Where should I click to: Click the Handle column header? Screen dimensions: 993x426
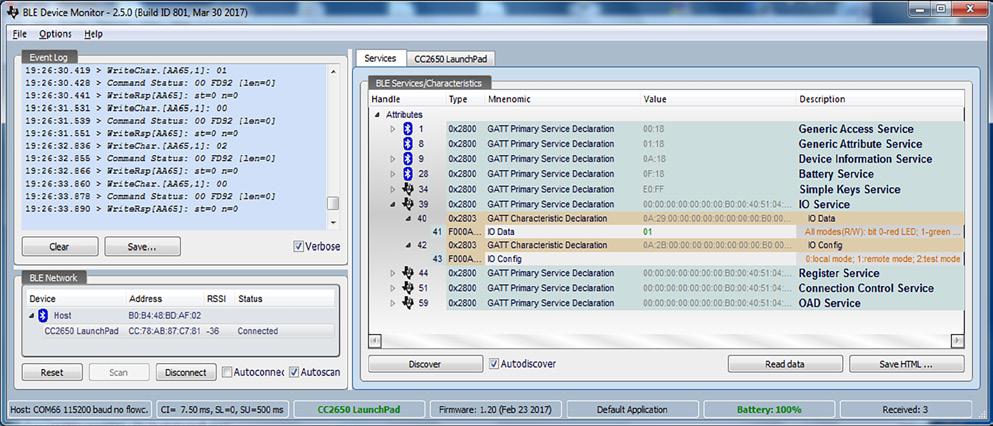(407, 99)
